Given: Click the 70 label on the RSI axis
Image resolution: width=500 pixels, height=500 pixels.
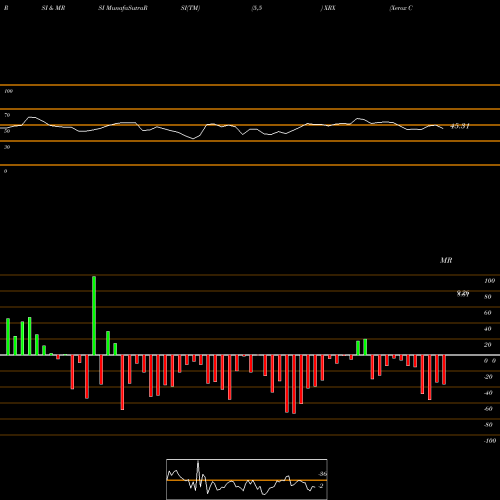Looking at the screenshot, I should click(x=7, y=115).
